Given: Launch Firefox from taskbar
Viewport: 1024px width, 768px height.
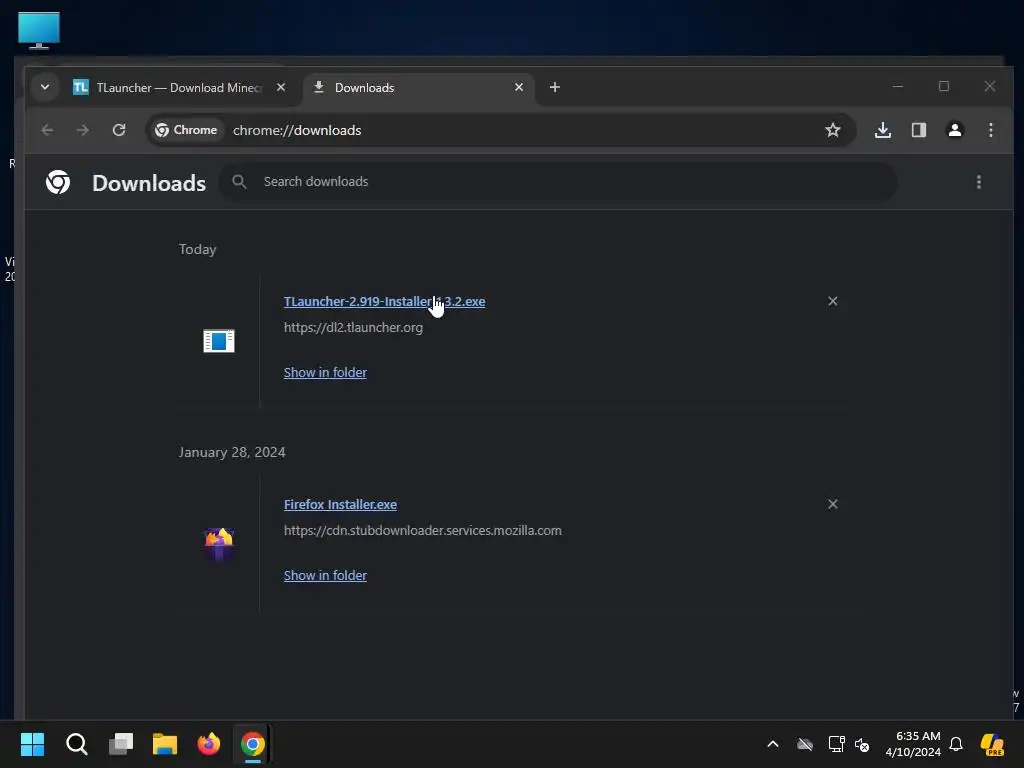Looking at the screenshot, I should pos(209,744).
